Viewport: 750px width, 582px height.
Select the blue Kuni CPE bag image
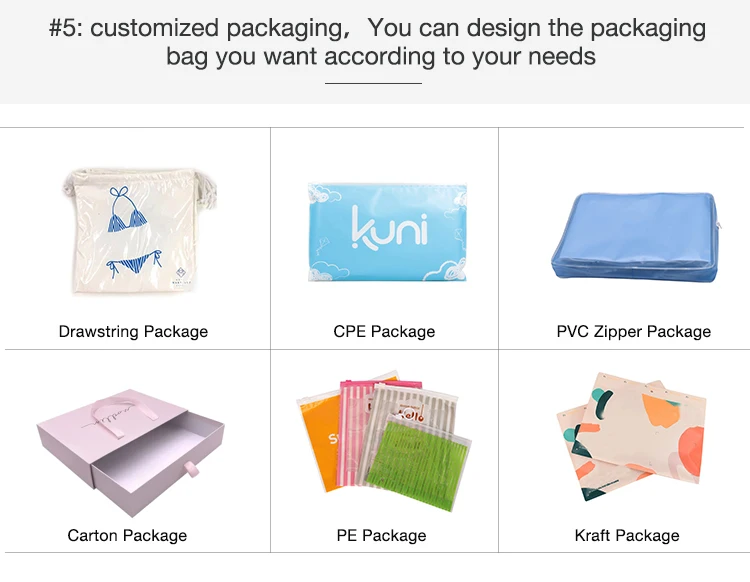(387, 232)
